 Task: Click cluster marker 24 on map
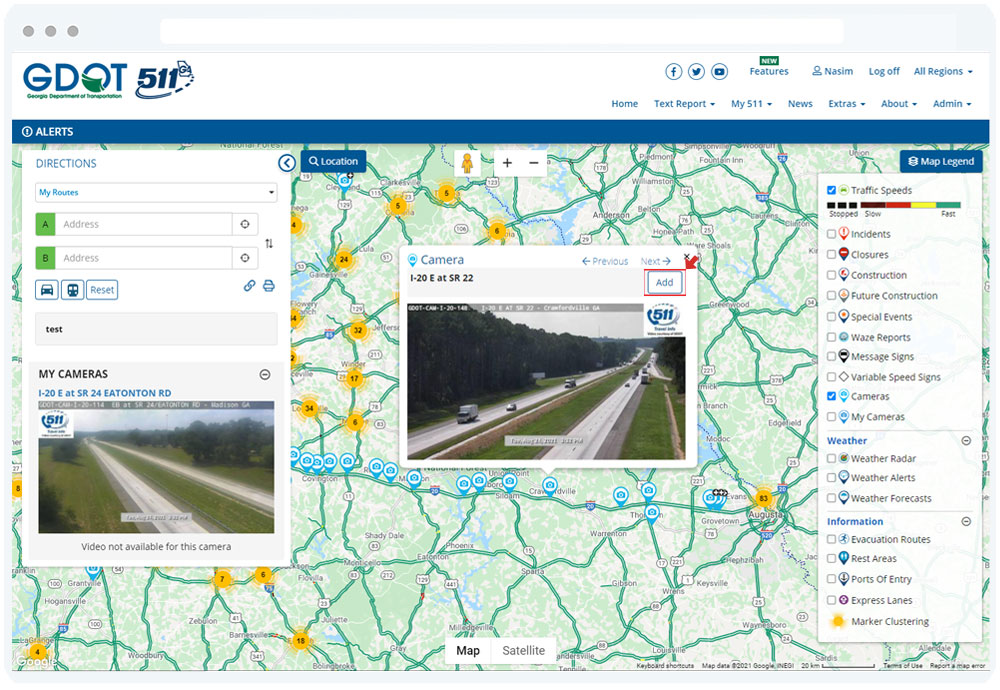point(344,259)
